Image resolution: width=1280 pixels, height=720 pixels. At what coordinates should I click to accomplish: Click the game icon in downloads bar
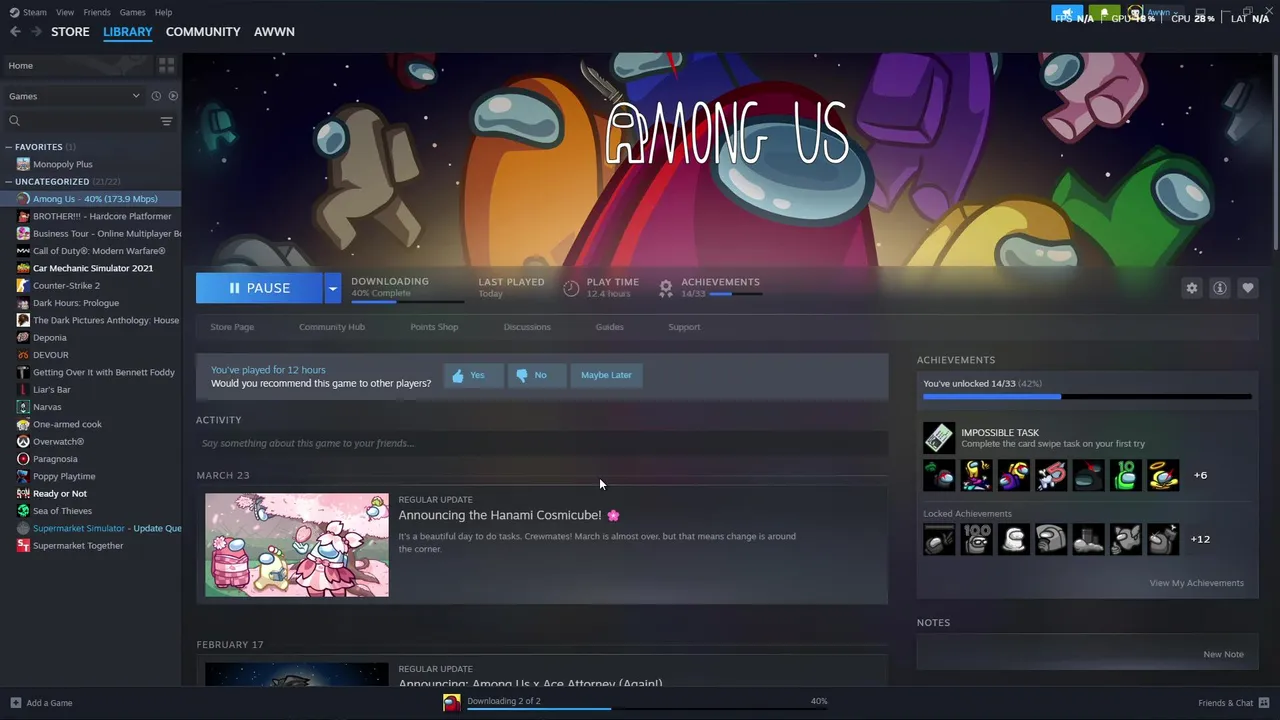(452, 703)
